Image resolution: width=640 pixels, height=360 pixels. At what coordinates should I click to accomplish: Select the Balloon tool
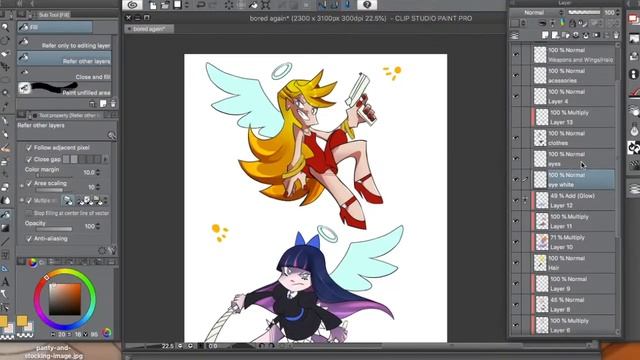(5, 294)
